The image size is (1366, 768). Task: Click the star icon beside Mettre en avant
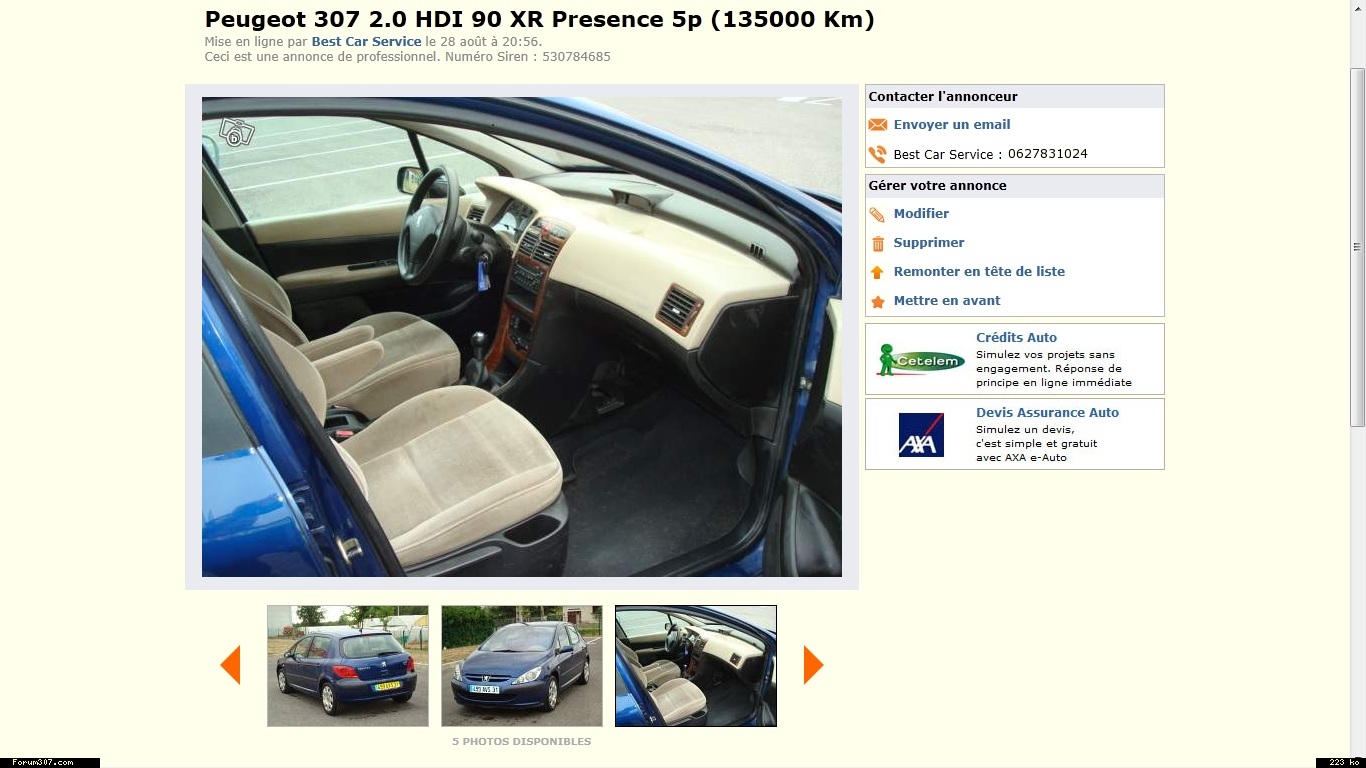(877, 301)
